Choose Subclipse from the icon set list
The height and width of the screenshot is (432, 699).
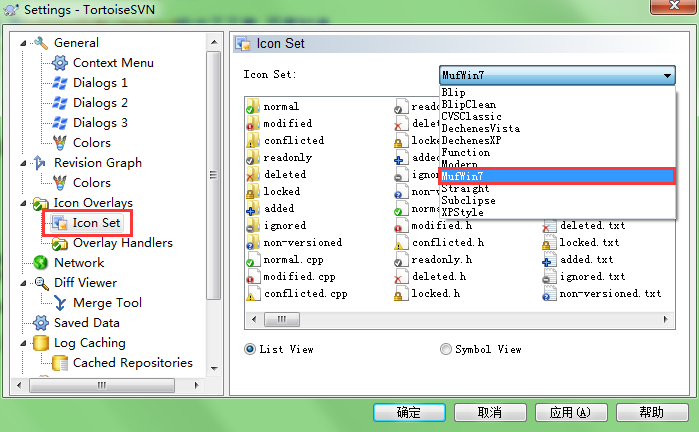tap(557, 201)
